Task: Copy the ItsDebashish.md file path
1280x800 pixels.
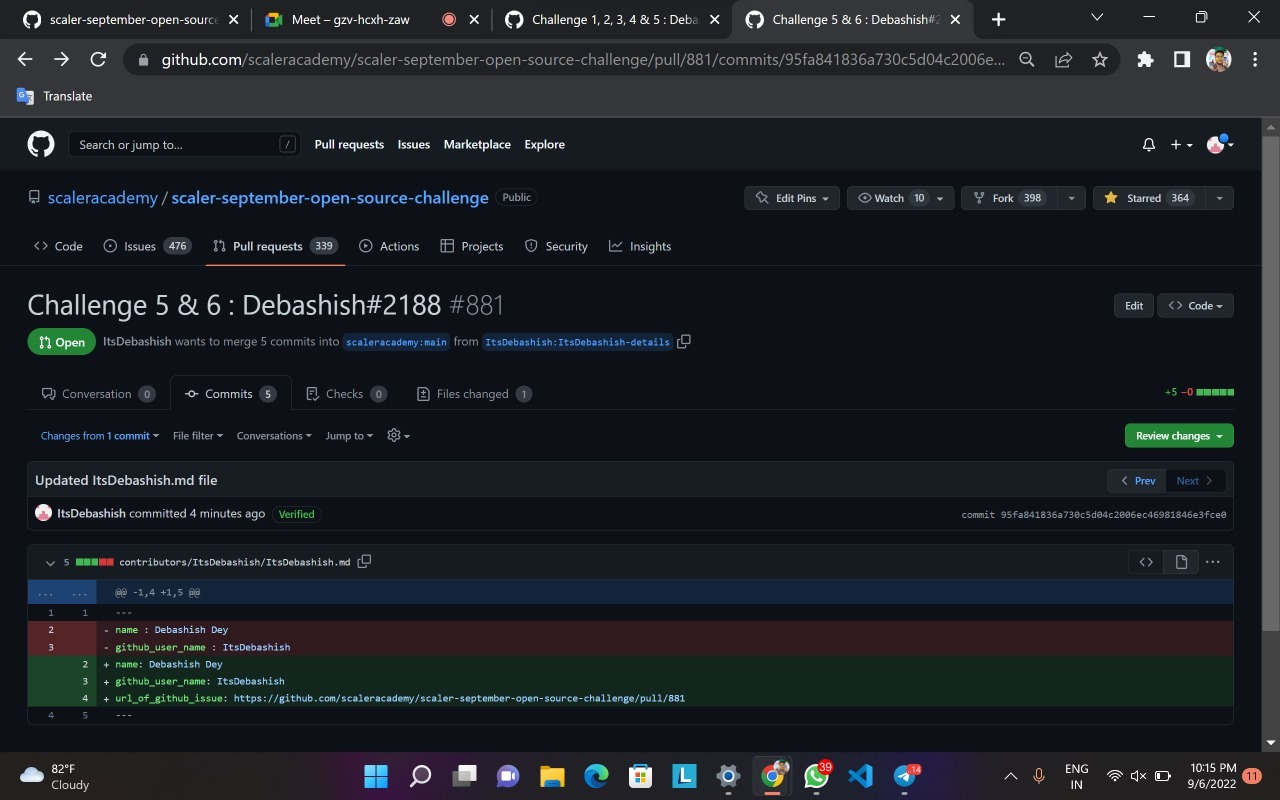Action: (364, 561)
